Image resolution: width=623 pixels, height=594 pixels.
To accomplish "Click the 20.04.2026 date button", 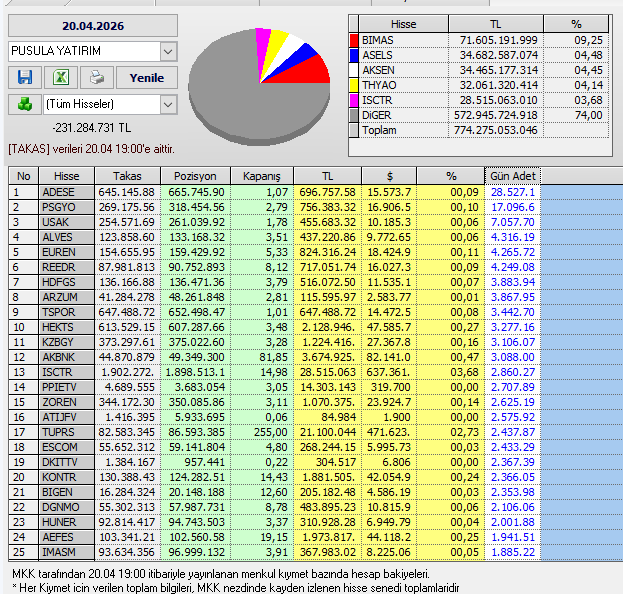I will (x=93, y=26).
